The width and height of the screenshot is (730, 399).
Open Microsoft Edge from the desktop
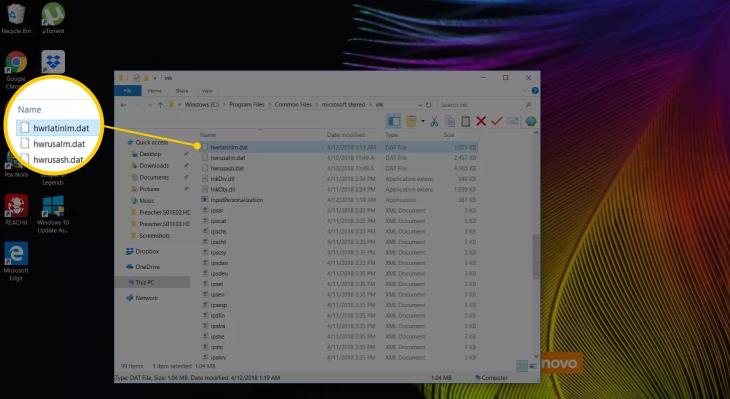[16, 261]
